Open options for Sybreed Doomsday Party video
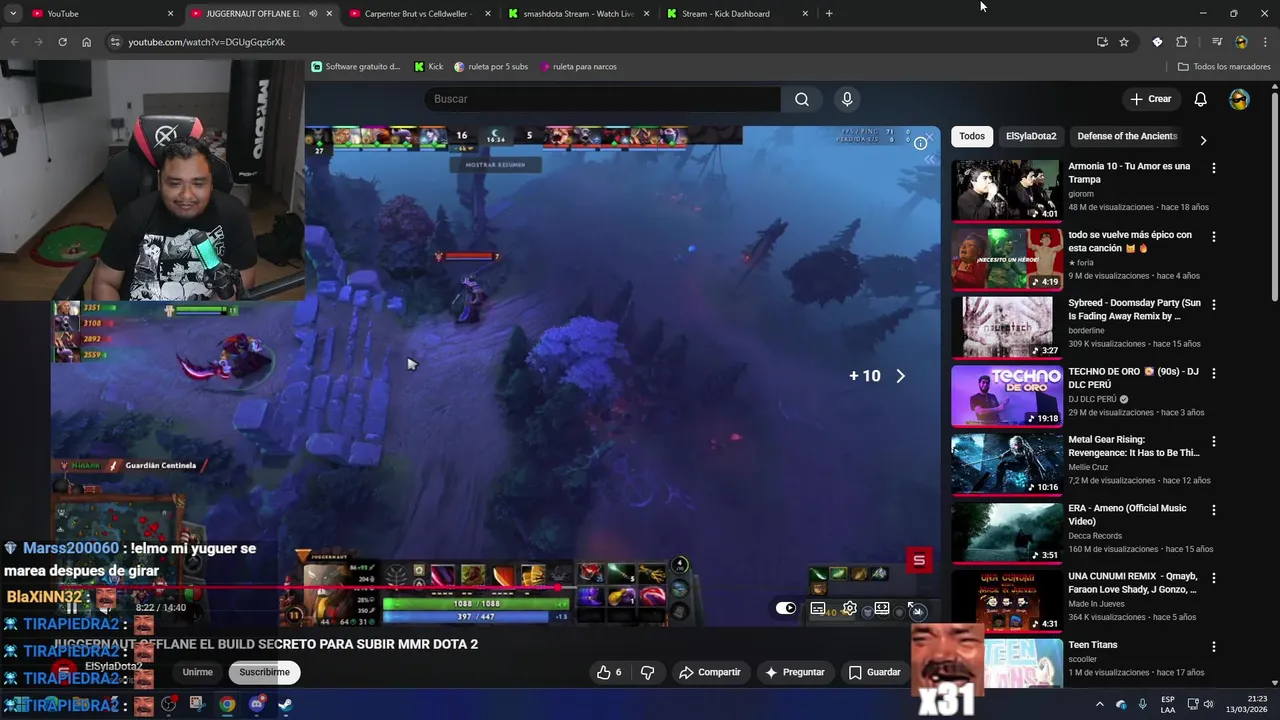Viewport: 1280px width, 720px height. pyautogui.click(x=1214, y=305)
